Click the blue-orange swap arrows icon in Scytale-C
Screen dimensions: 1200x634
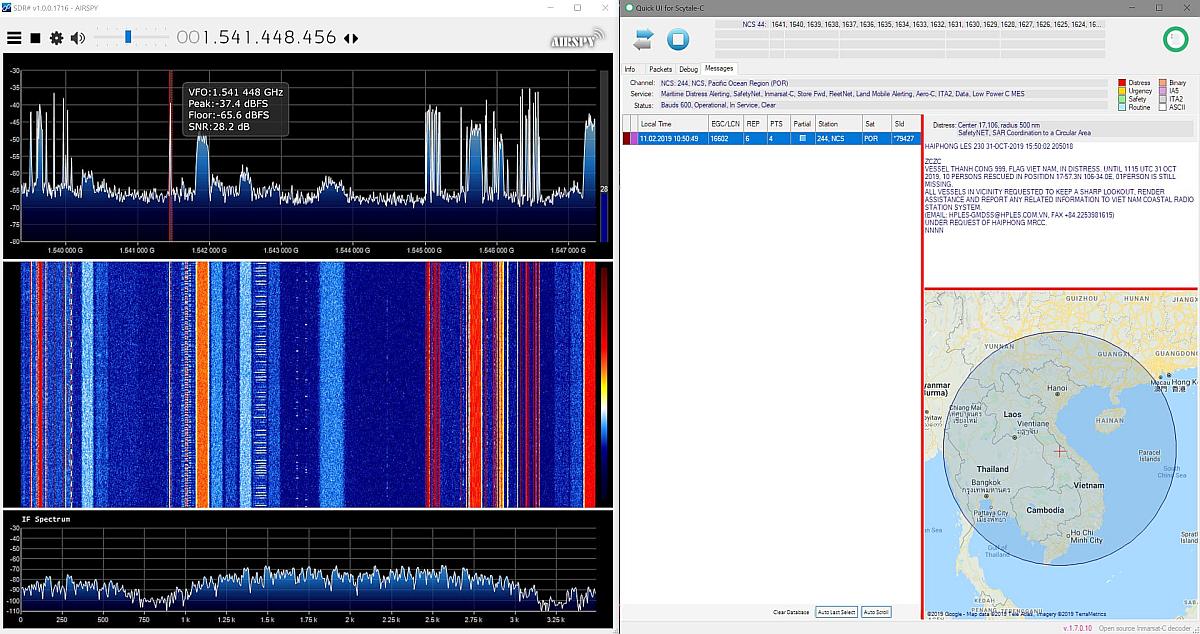(x=644, y=39)
